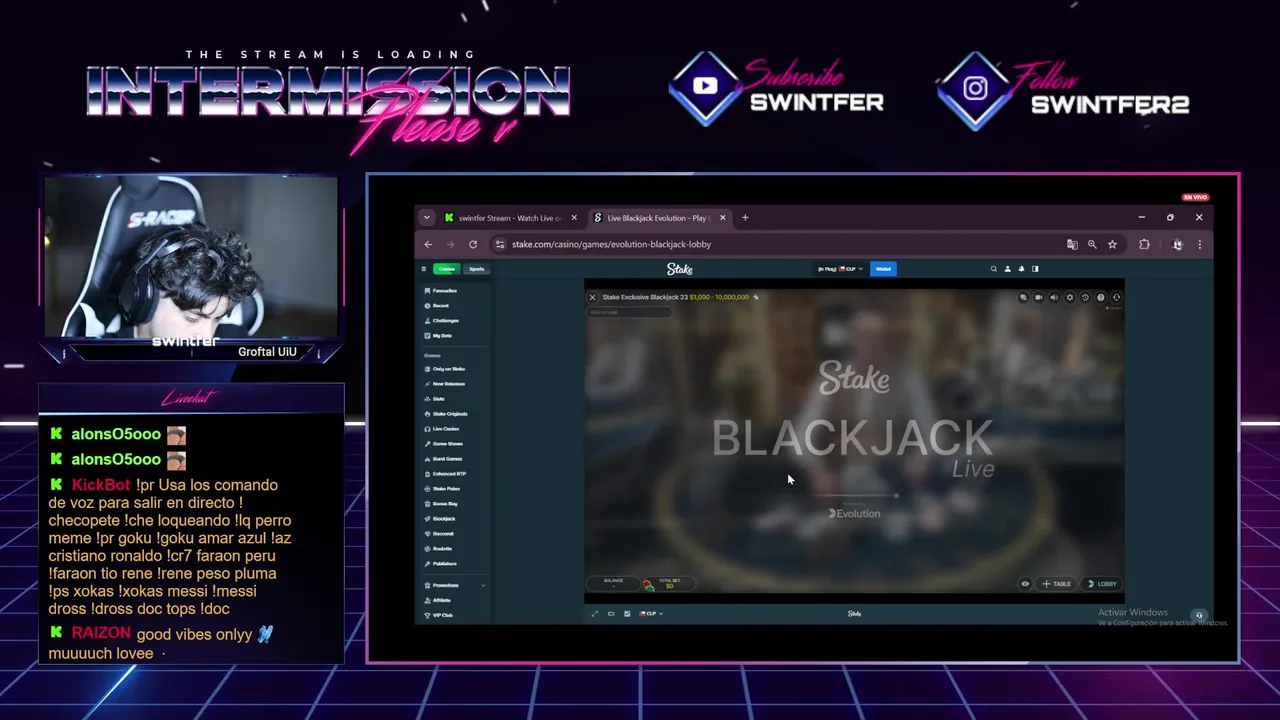The image size is (1280, 720).
Task: Open Favourites in Stake sidebar
Action: point(441,290)
